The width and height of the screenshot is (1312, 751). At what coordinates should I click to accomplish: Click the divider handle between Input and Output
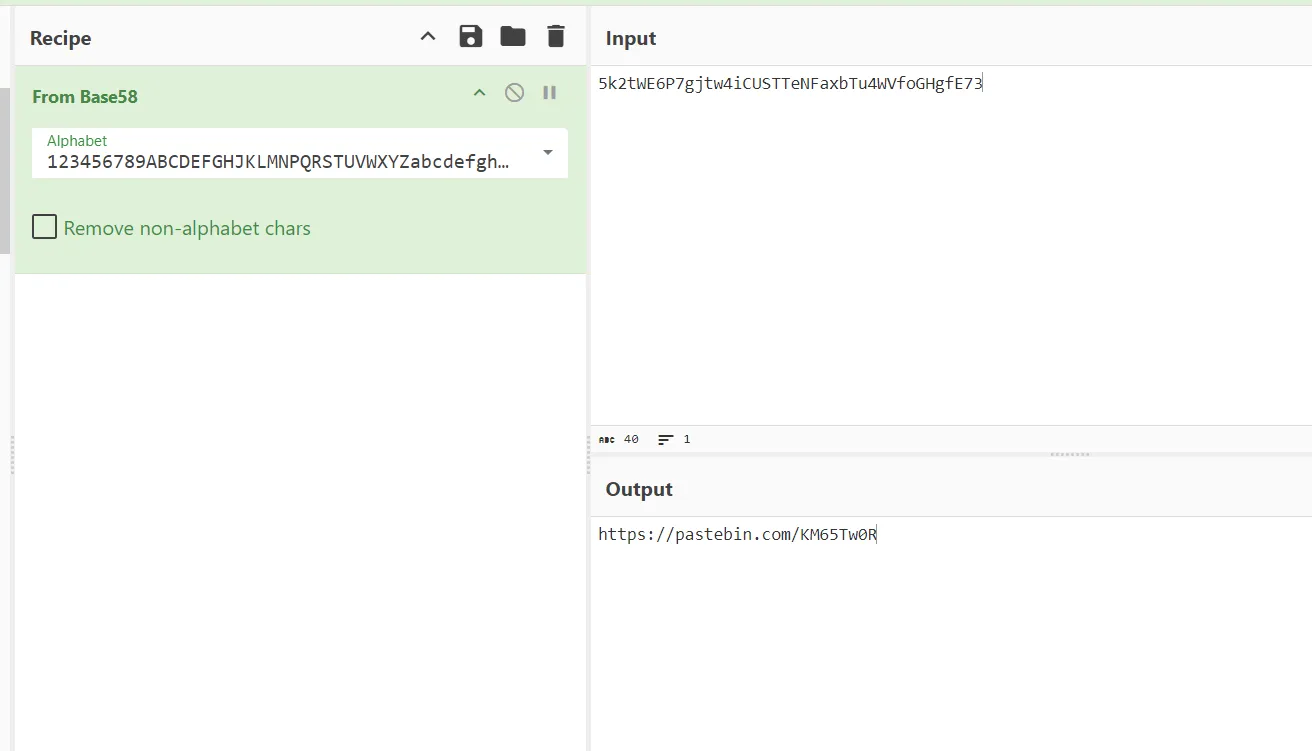[1069, 454]
